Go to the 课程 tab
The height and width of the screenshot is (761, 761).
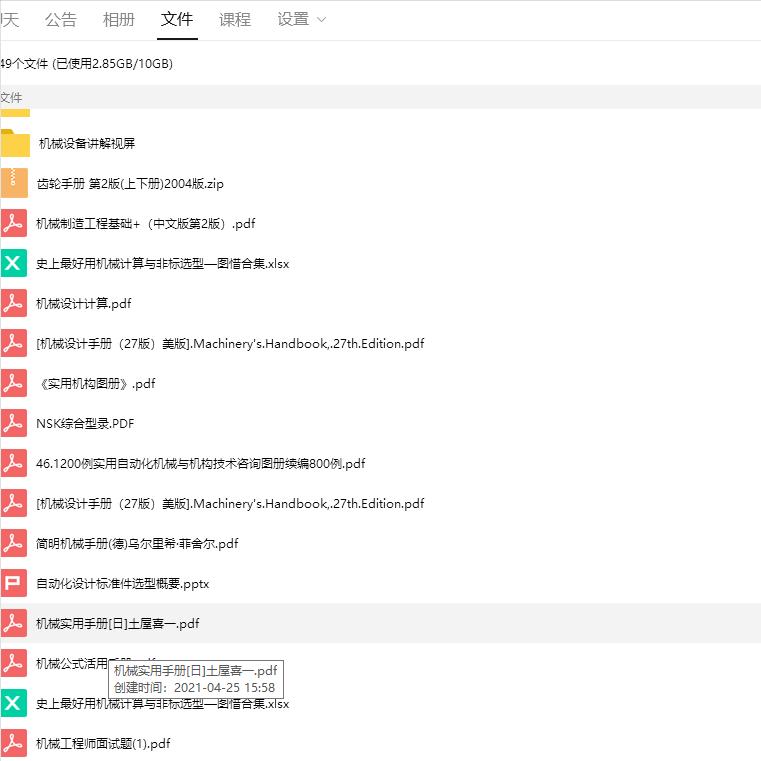pos(235,19)
